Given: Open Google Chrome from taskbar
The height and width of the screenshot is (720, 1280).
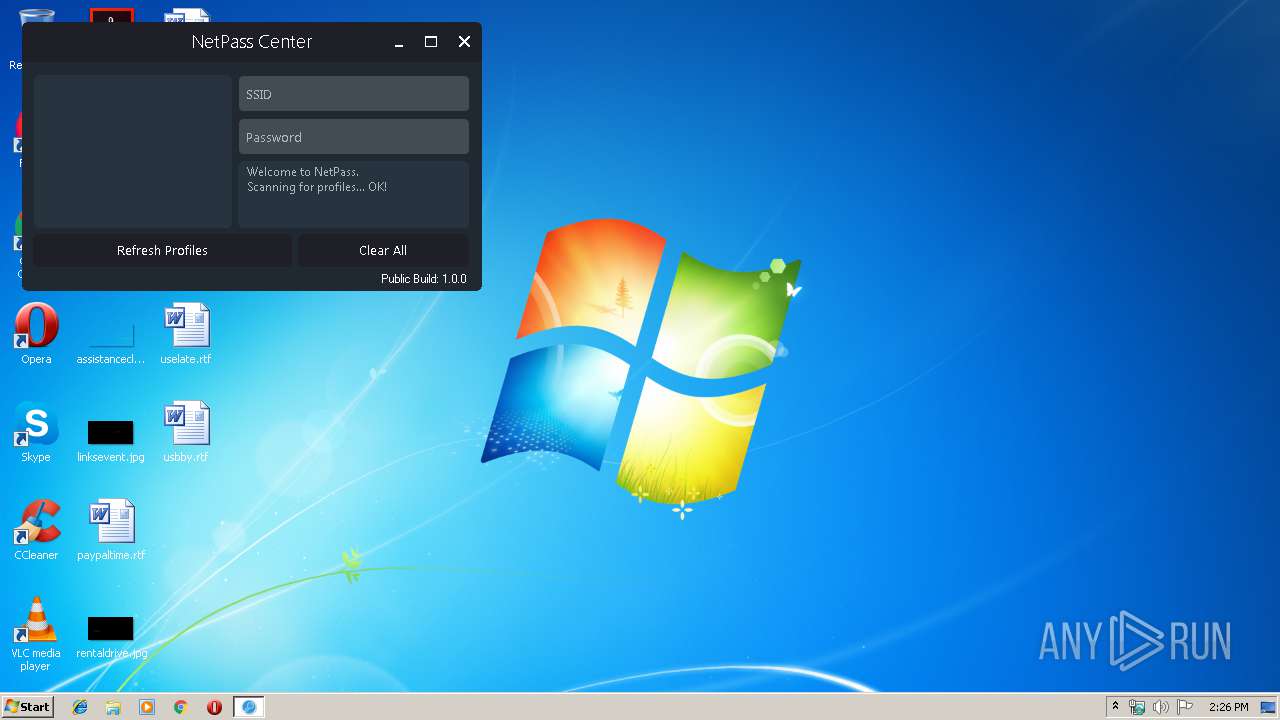Looking at the screenshot, I should (x=181, y=707).
